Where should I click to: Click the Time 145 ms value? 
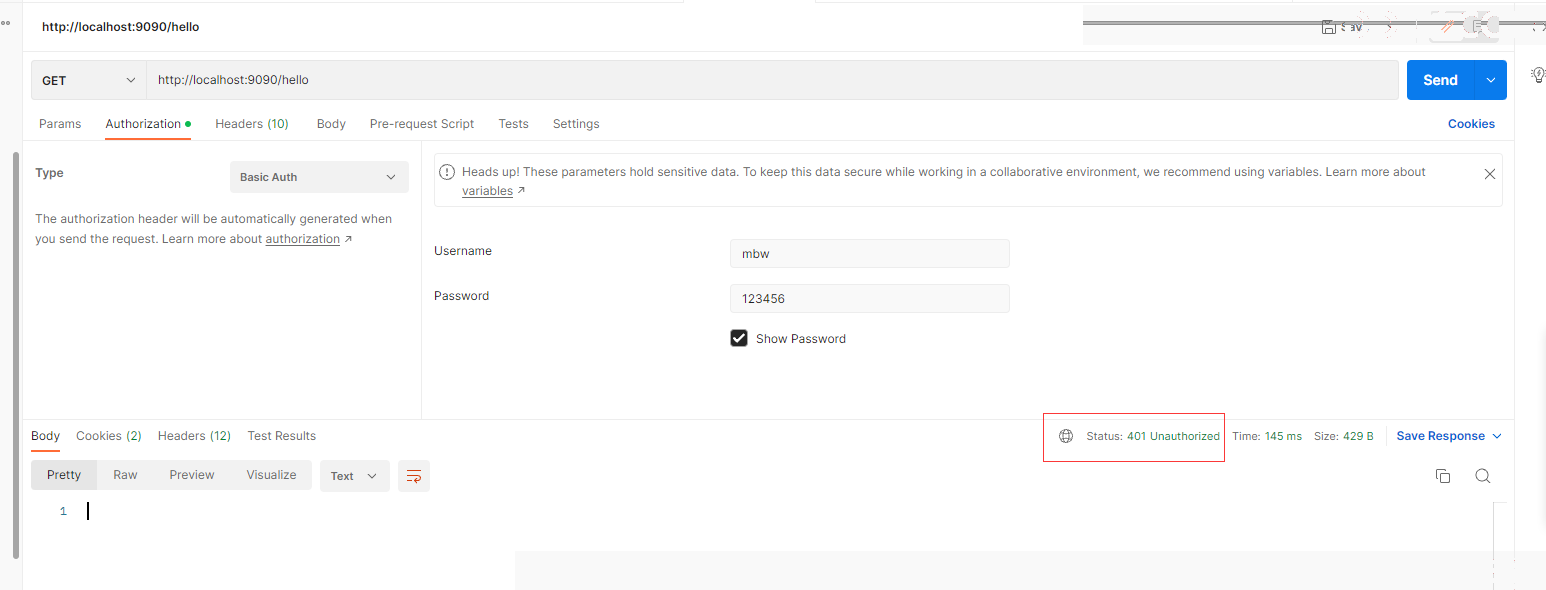click(1283, 436)
